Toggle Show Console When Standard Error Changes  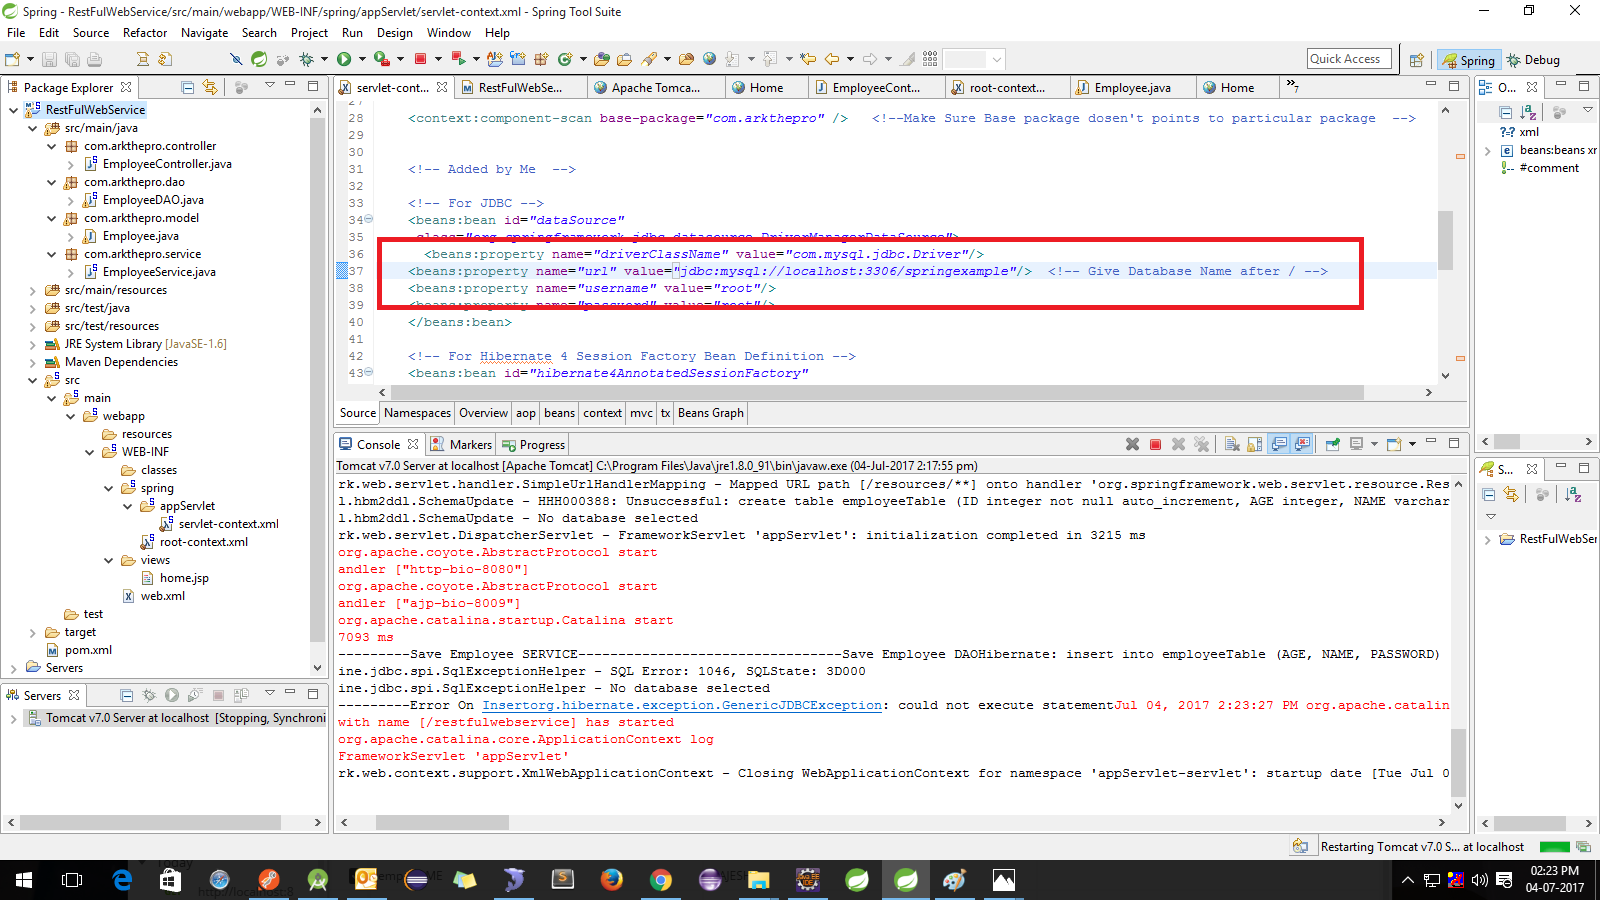click(x=1301, y=444)
